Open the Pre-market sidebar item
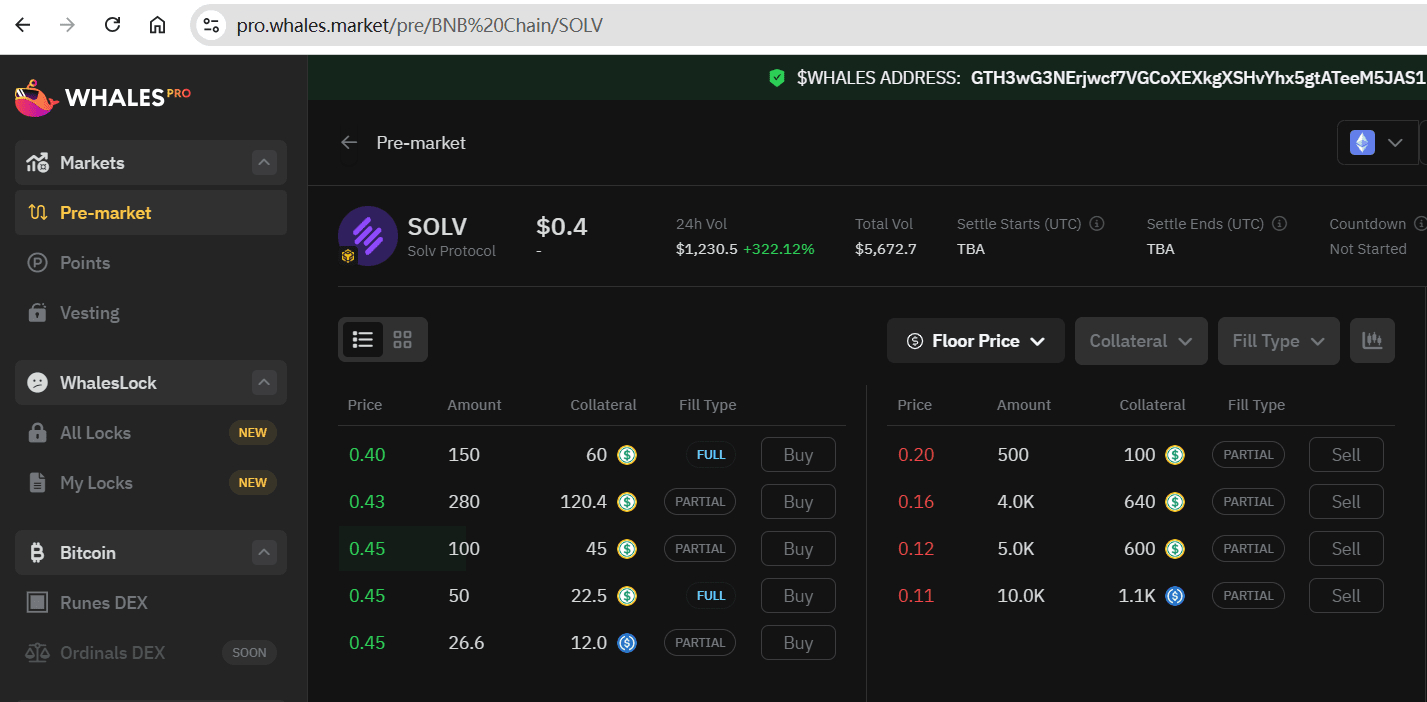The width and height of the screenshot is (1427, 702). pos(151,212)
